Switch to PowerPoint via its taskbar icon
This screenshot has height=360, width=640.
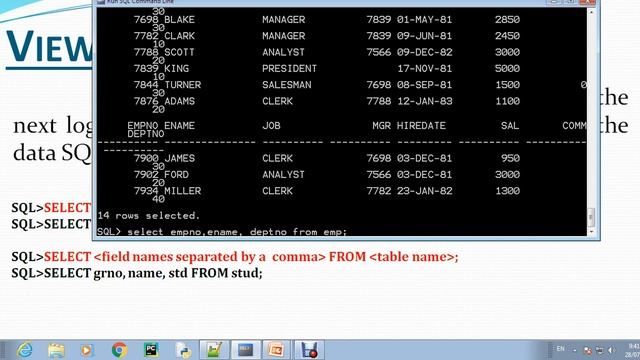point(276,350)
